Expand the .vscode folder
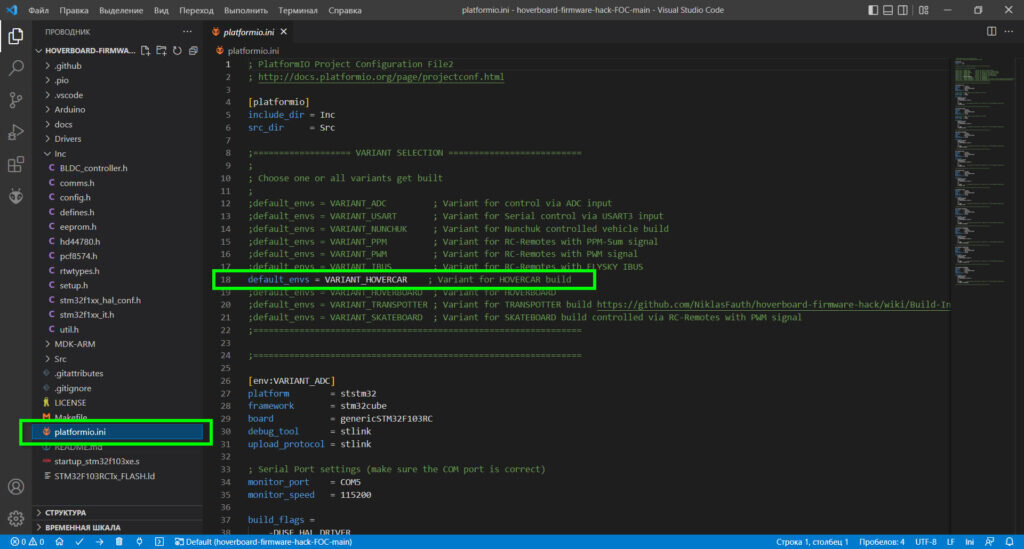1024x549 pixels. [118, 95]
